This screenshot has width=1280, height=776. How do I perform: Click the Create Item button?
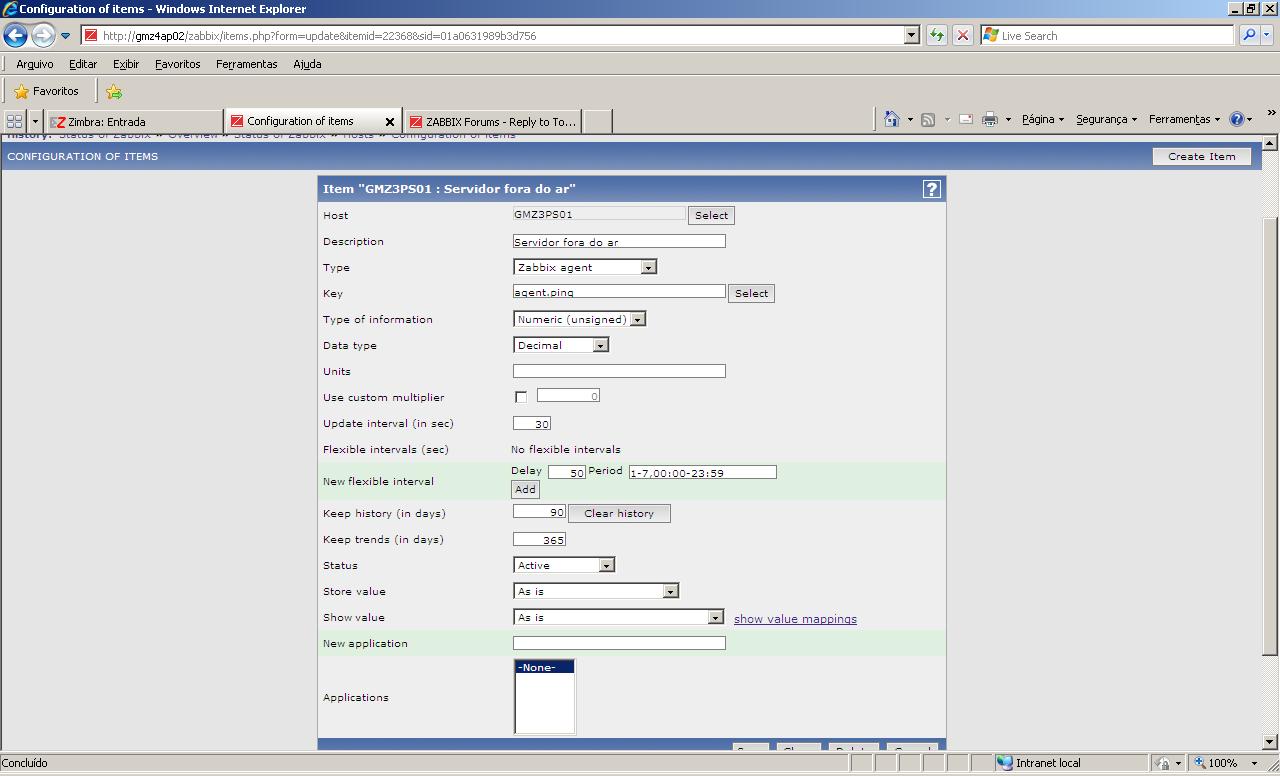(x=1201, y=156)
